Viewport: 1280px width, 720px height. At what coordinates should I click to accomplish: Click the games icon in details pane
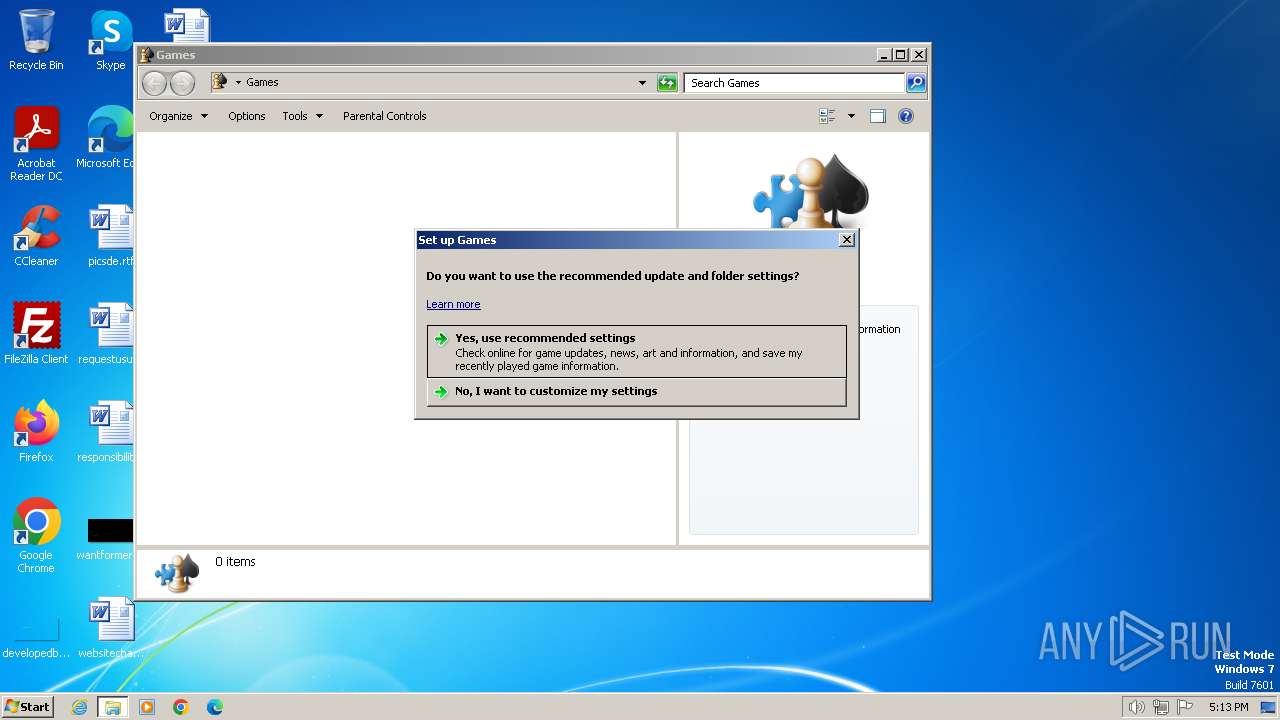177,573
